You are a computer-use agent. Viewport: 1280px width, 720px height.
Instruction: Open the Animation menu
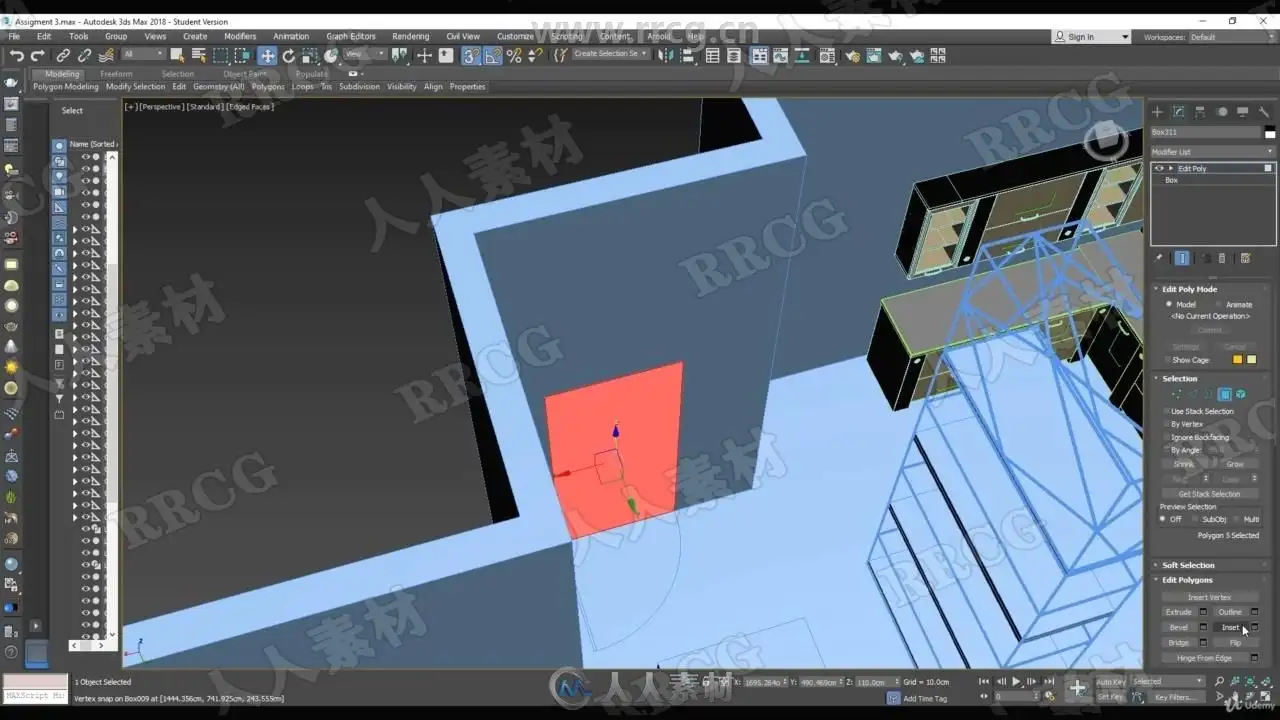(291, 36)
